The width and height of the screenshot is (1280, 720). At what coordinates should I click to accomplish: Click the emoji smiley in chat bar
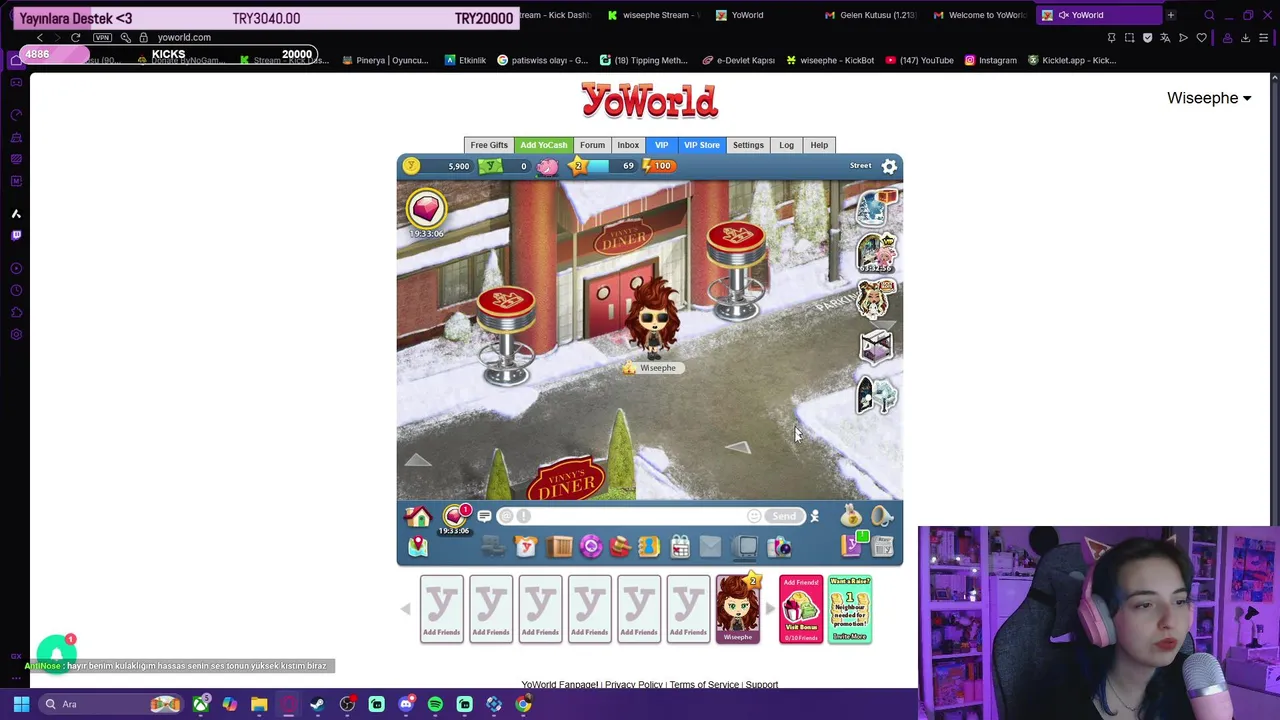[x=754, y=516]
